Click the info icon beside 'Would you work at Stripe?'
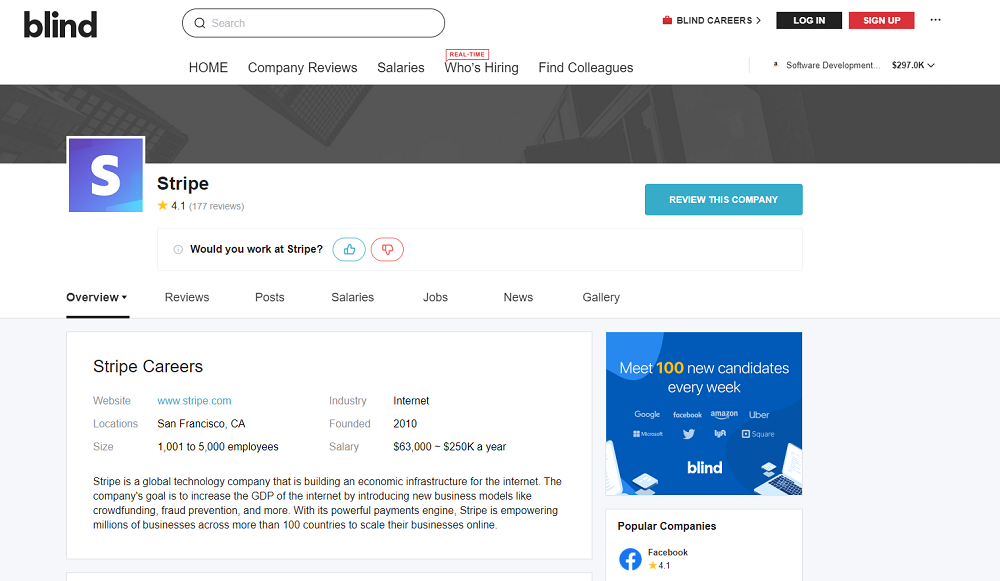This screenshot has height=581, width=1000. click(x=178, y=249)
